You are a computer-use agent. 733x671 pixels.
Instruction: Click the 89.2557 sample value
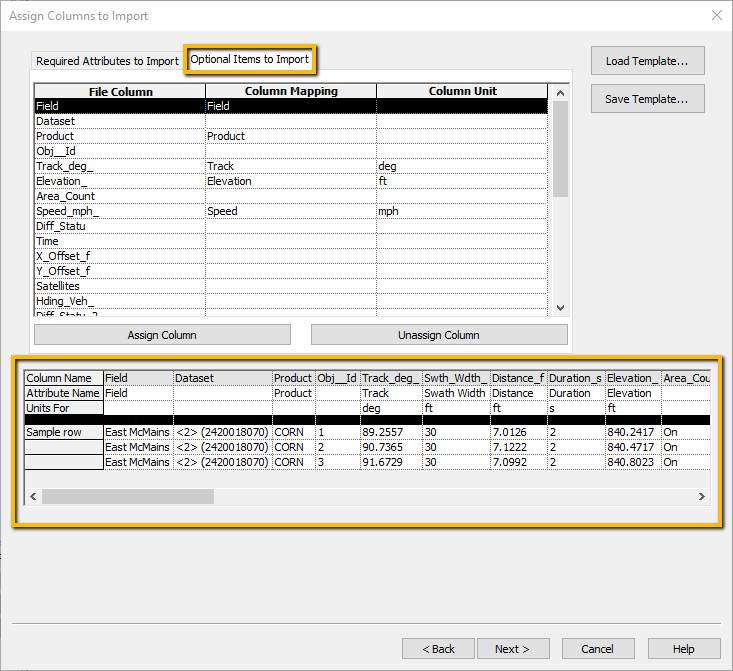(391, 432)
